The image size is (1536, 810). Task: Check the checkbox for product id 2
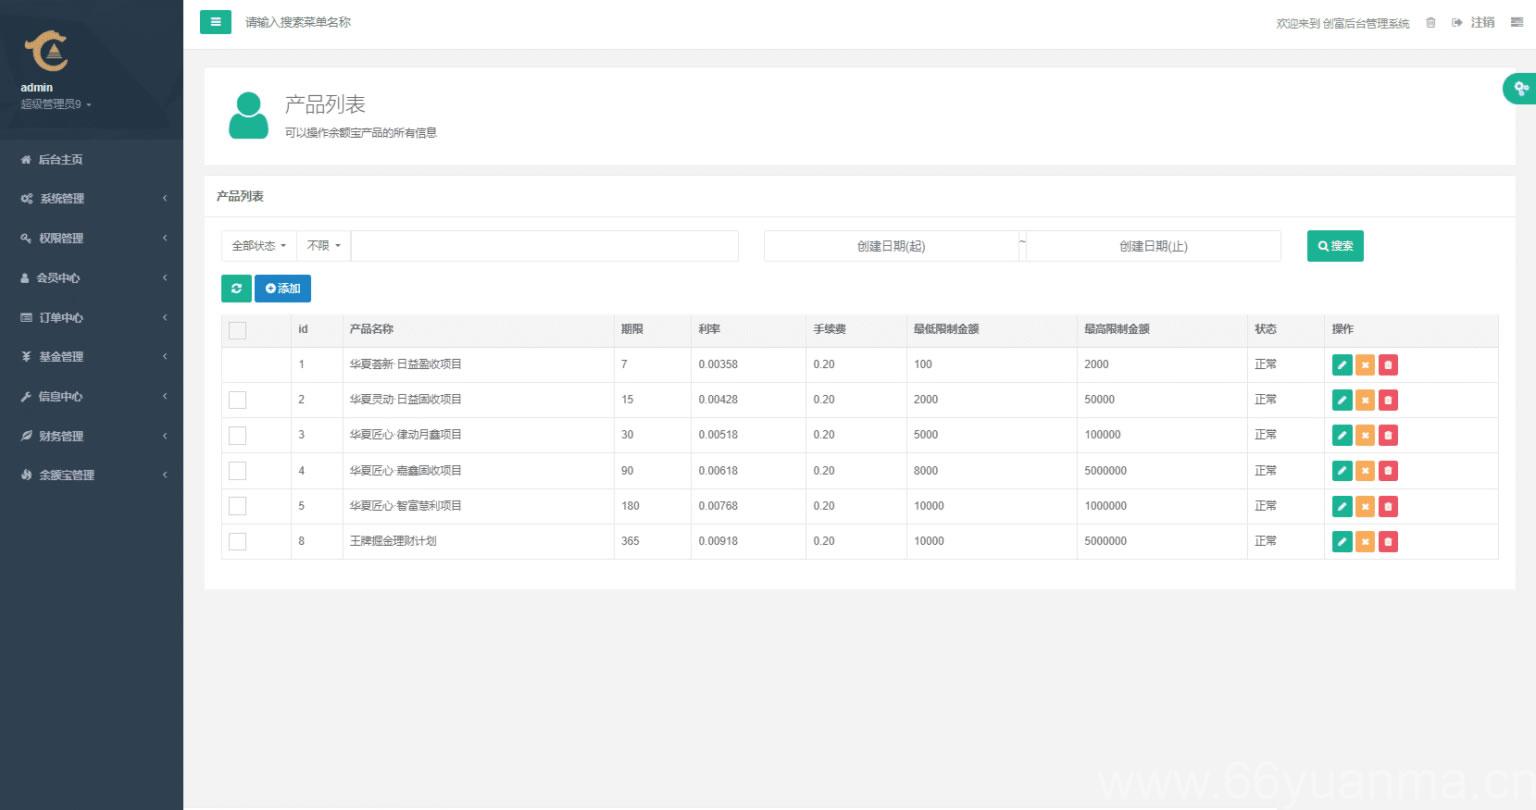tap(237, 400)
